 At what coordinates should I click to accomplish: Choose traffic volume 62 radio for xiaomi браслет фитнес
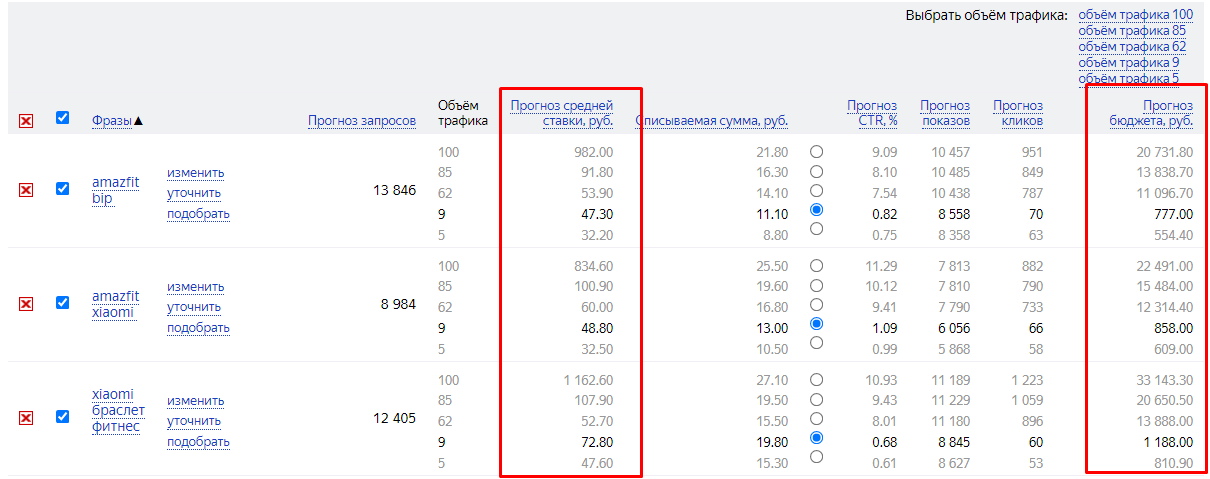(817, 418)
